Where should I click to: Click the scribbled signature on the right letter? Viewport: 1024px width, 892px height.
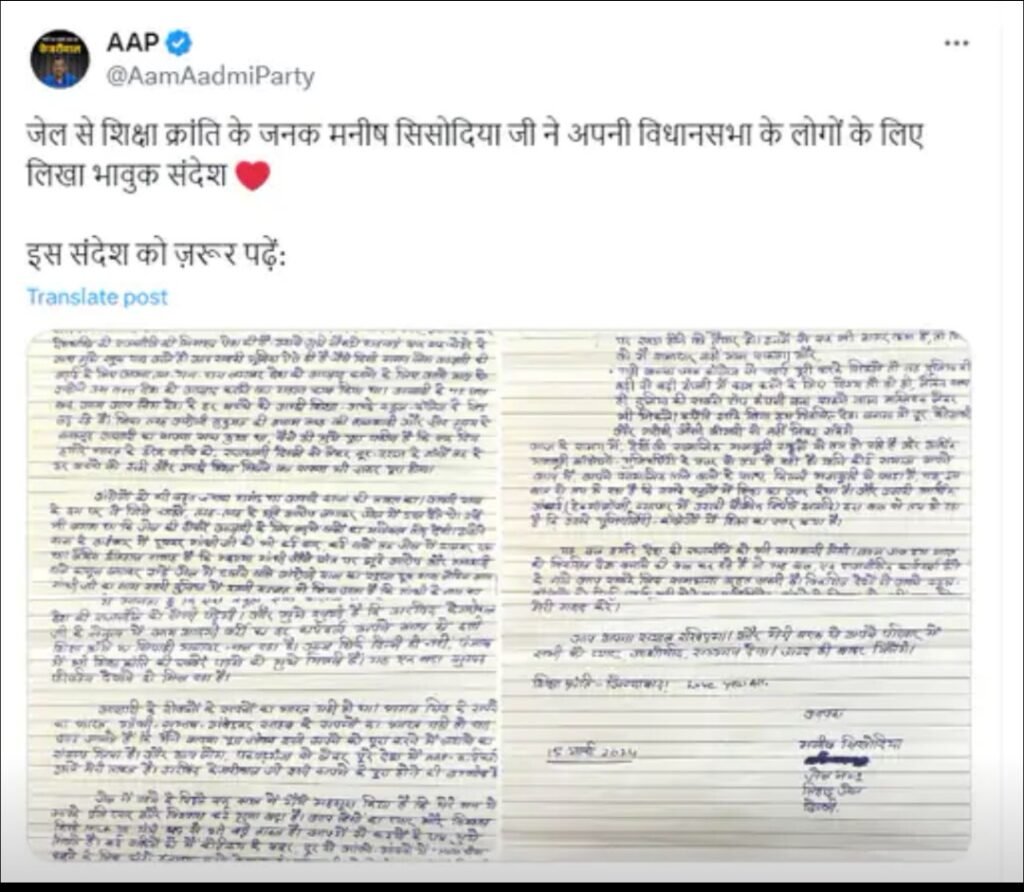click(837, 760)
